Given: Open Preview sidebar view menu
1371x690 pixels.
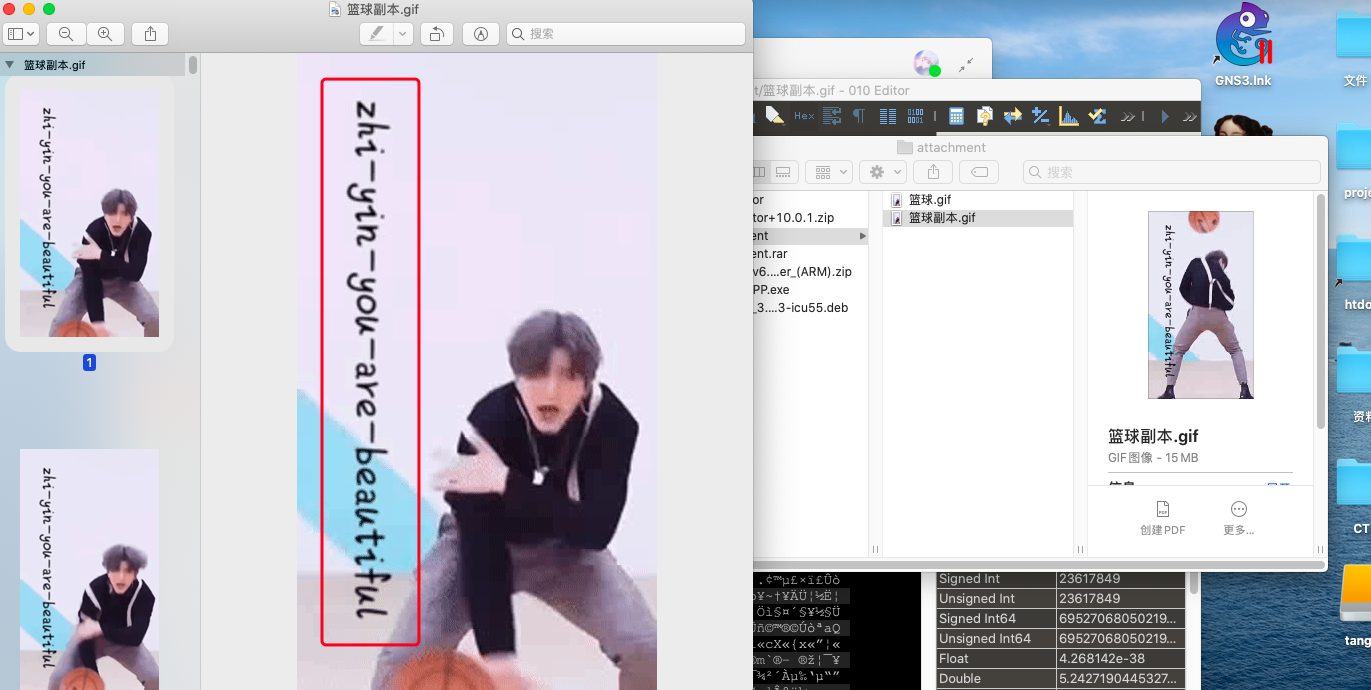Looking at the screenshot, I should coord(21,34).
